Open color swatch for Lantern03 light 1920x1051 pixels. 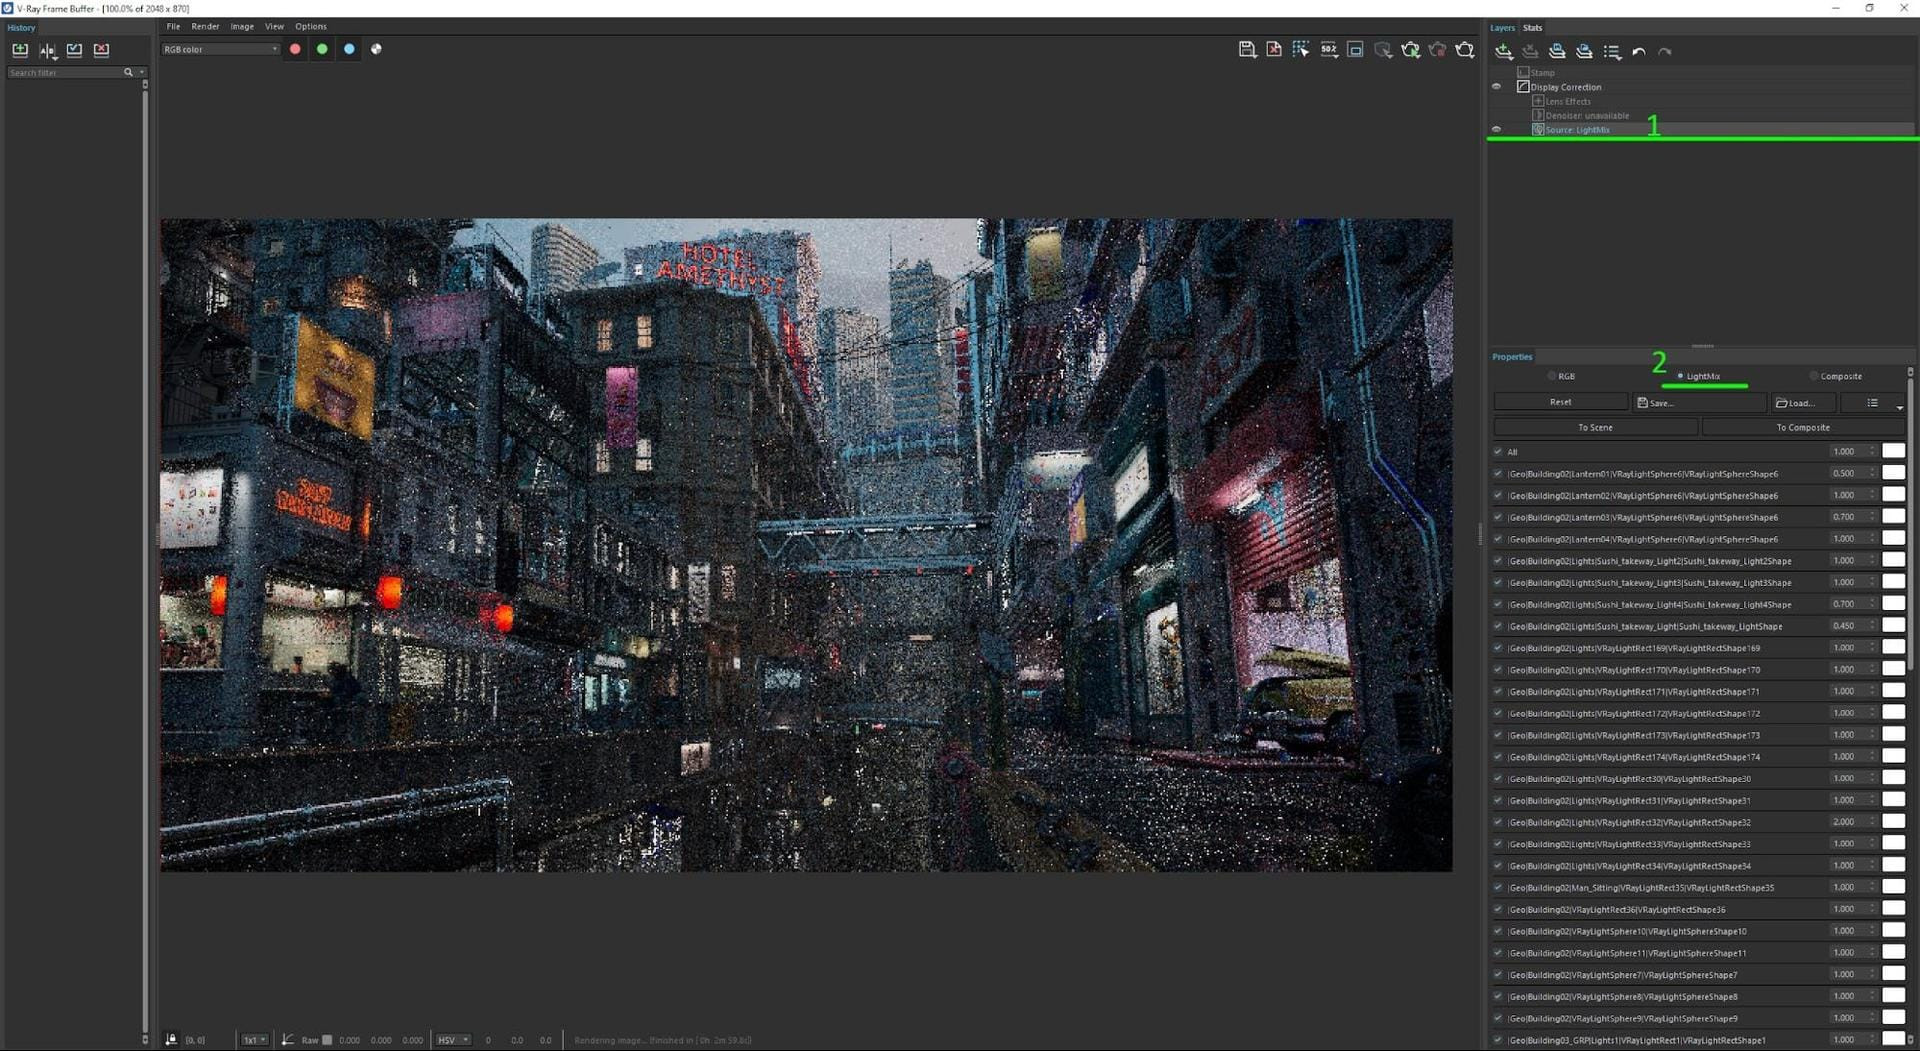(x=1893, y=517)
